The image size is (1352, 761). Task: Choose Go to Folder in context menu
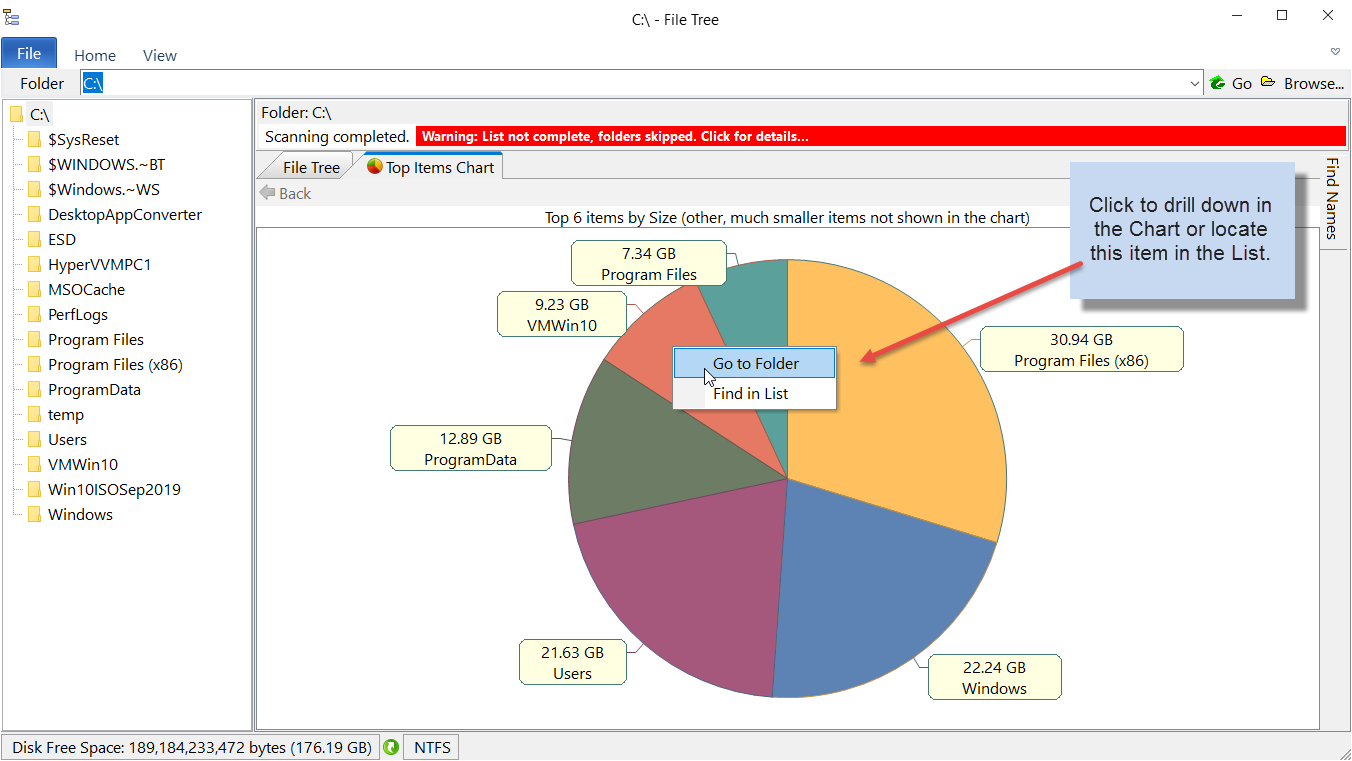755,363
